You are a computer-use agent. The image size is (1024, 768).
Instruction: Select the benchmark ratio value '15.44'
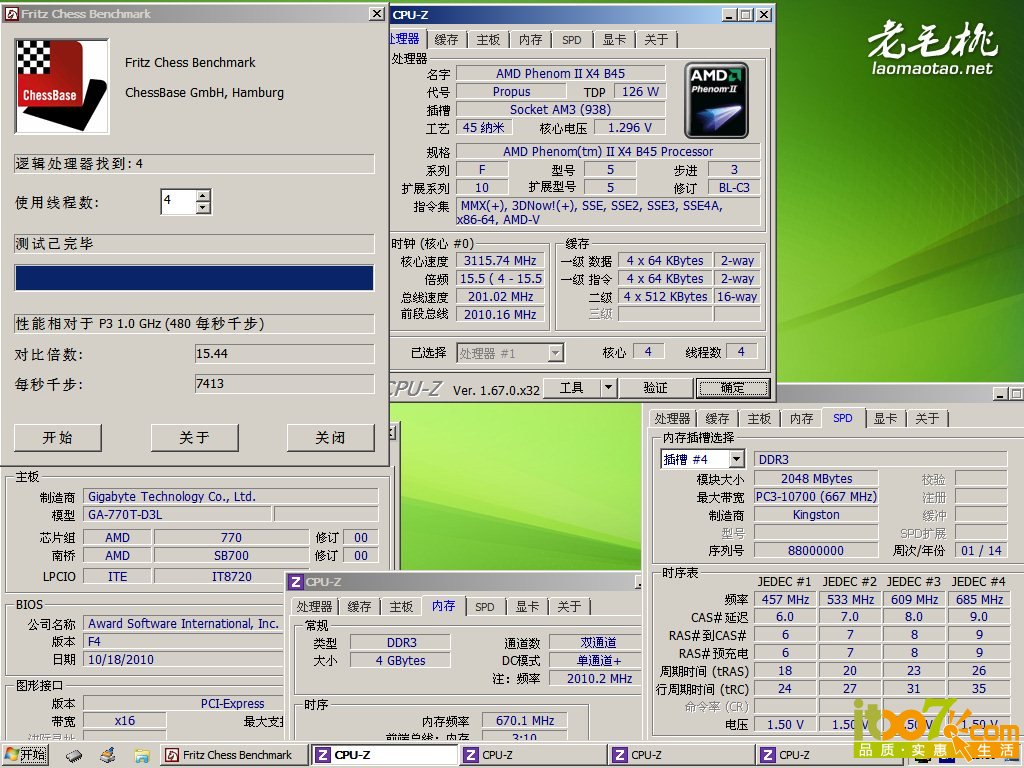[x=284, y=354]
